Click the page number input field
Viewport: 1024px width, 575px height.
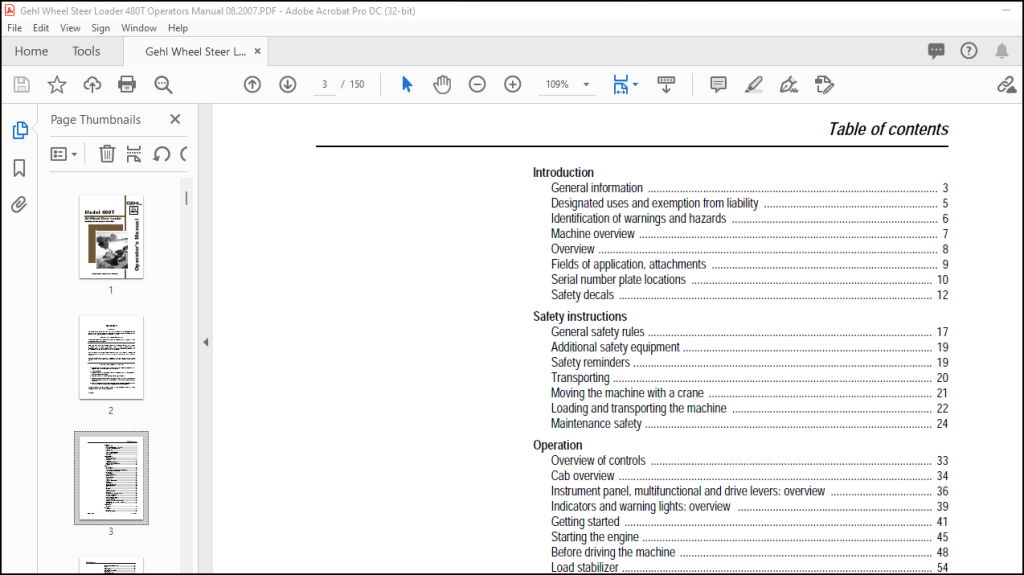[325, 84]
